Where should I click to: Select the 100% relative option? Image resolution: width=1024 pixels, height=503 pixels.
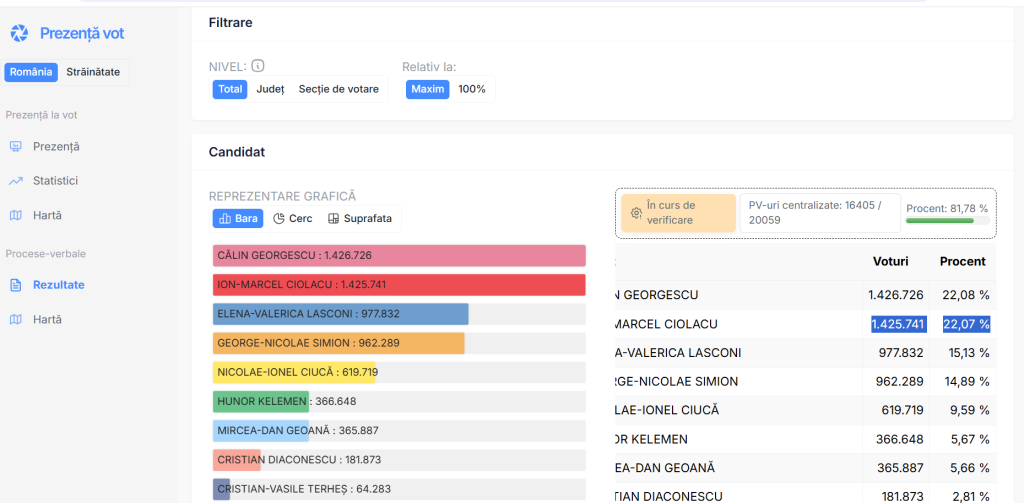[471, 89]
